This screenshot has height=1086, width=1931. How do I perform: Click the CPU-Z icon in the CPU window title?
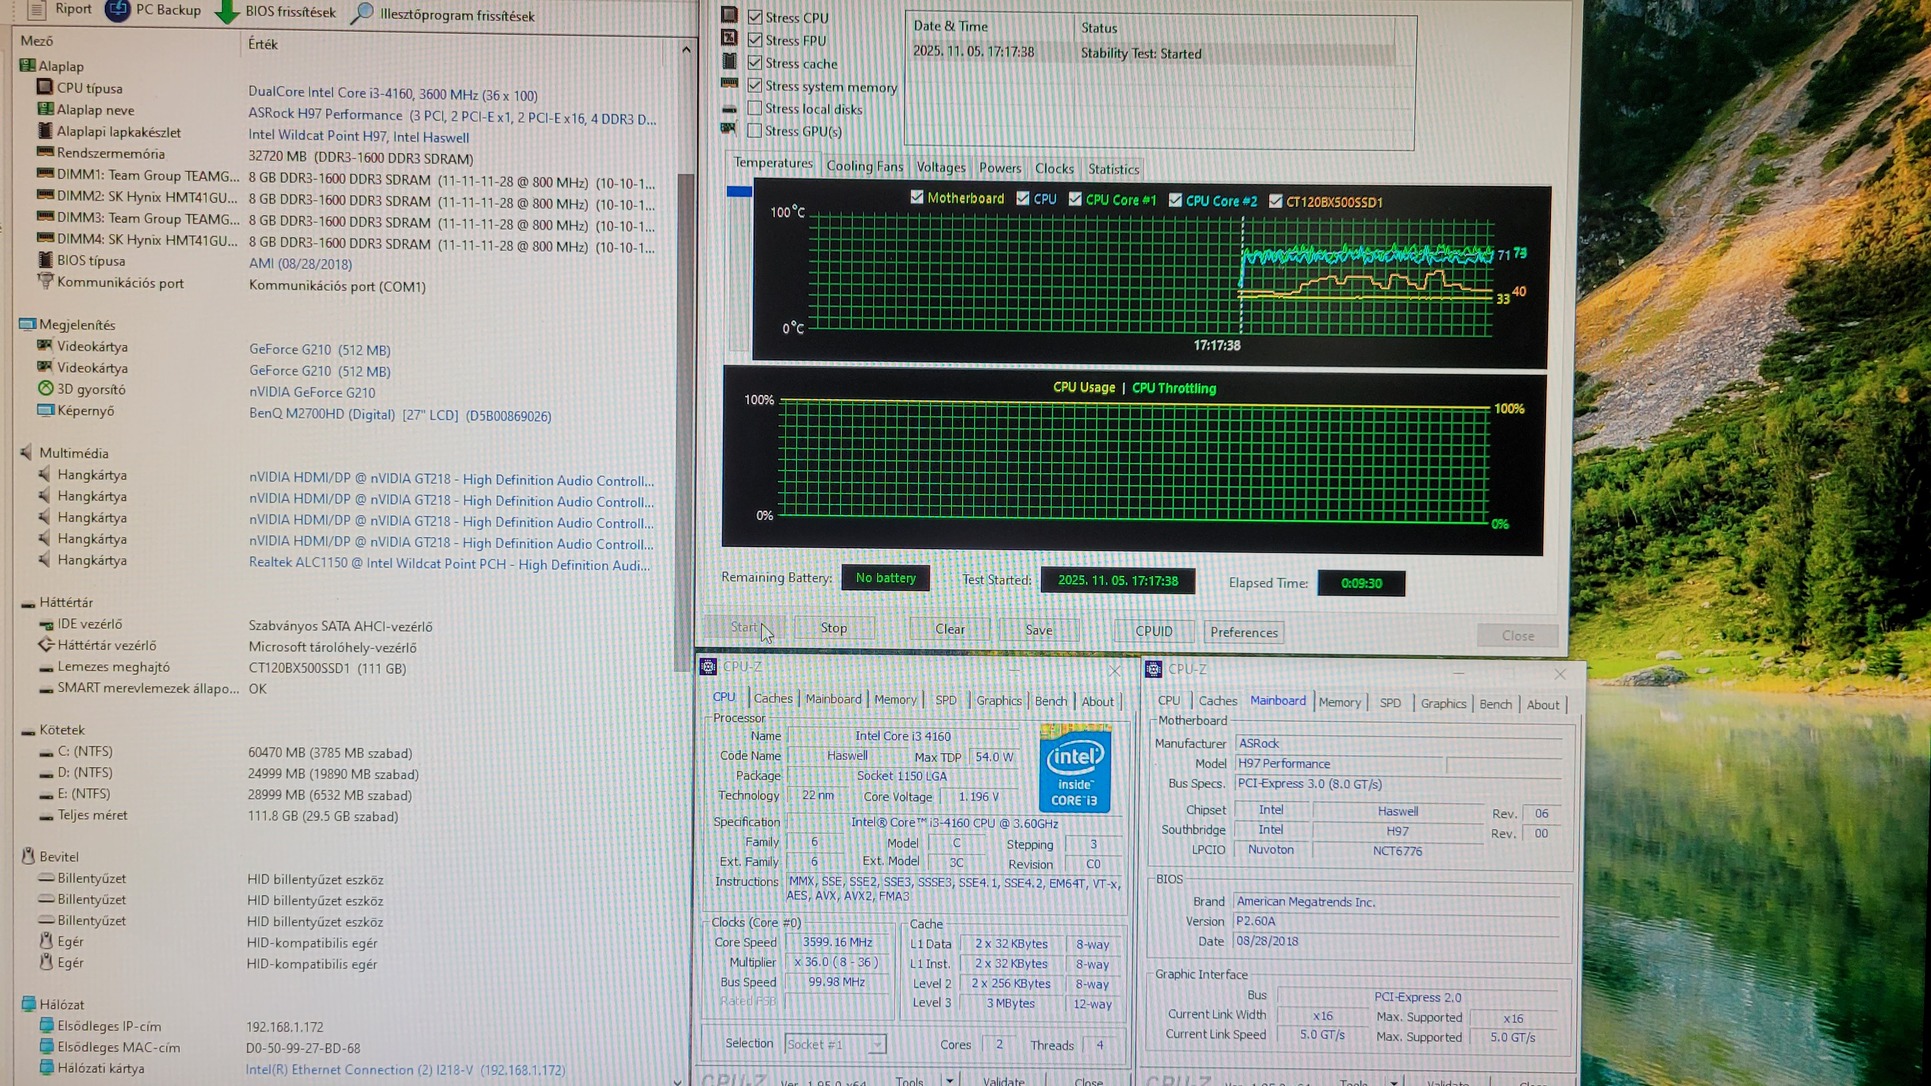tap(708, 667)
